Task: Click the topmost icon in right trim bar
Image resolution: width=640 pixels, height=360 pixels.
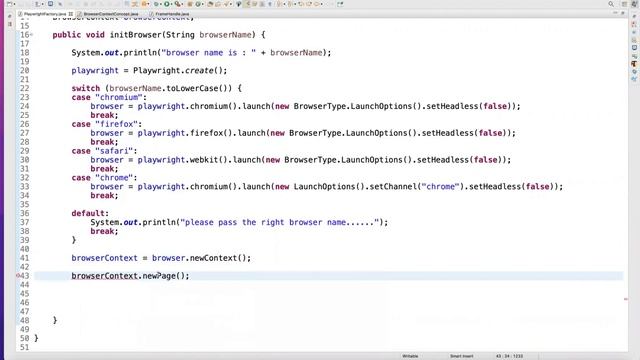Action: [x=634, y=16]
